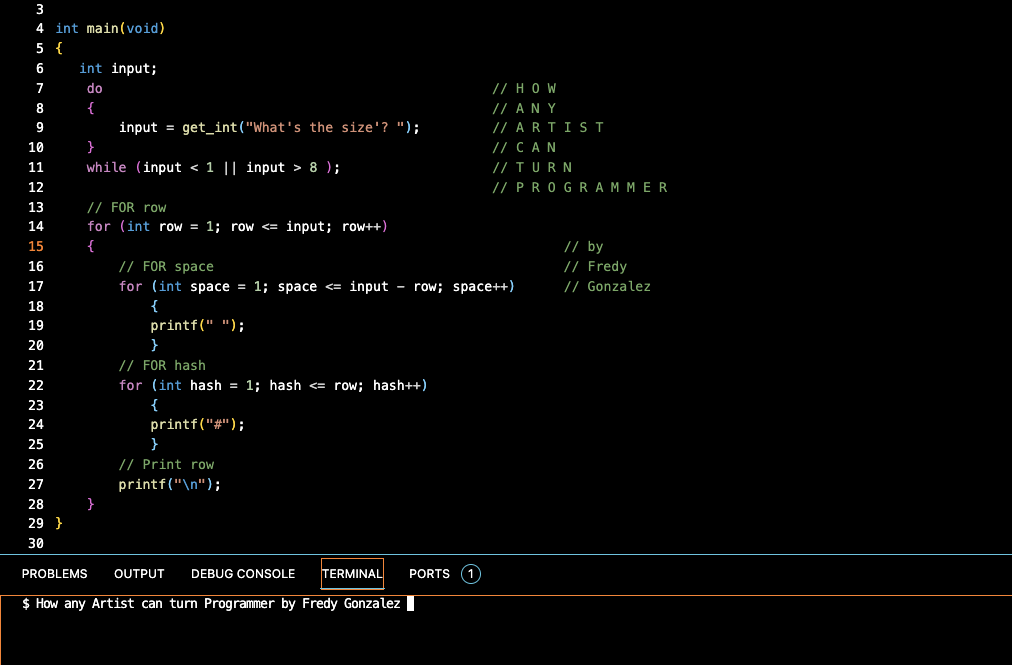
Task: Open the DEBUG CONSOLE panel
Action: 242,574
